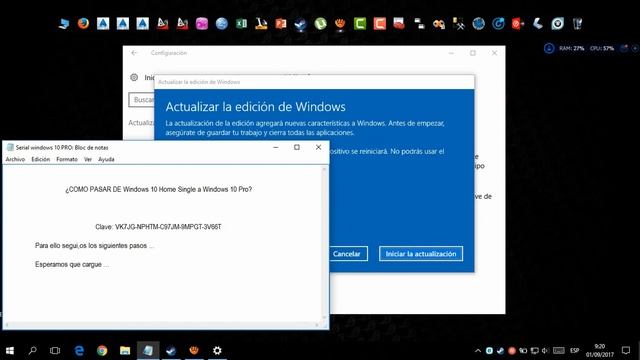640x360 pixels.
Task: Click the '¿COMO PASAR DE Windows 10' heading
Action: coord(158,189)
